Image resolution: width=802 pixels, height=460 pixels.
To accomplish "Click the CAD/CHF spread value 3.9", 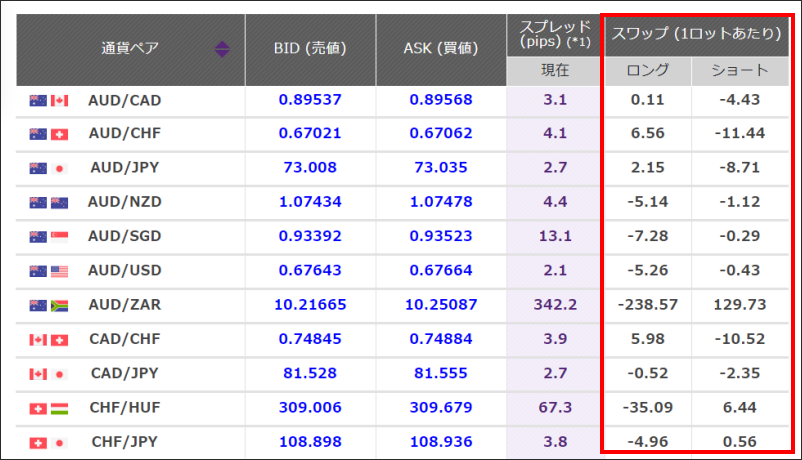I will [554, 339].
